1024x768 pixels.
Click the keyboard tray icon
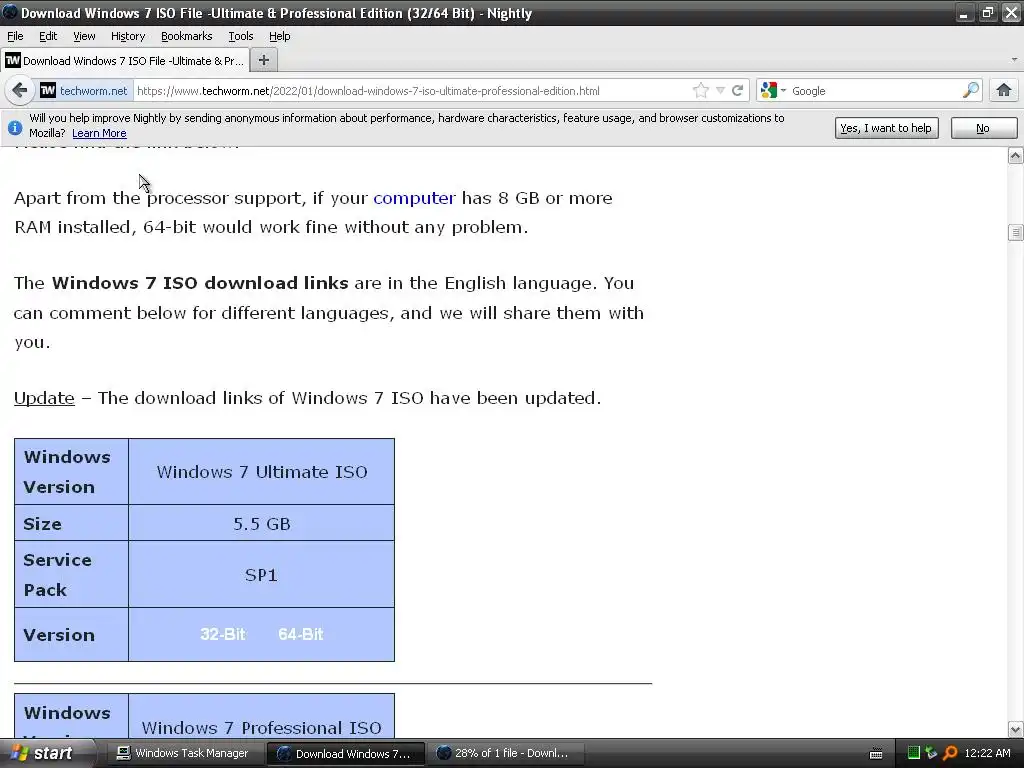[876, 754]
